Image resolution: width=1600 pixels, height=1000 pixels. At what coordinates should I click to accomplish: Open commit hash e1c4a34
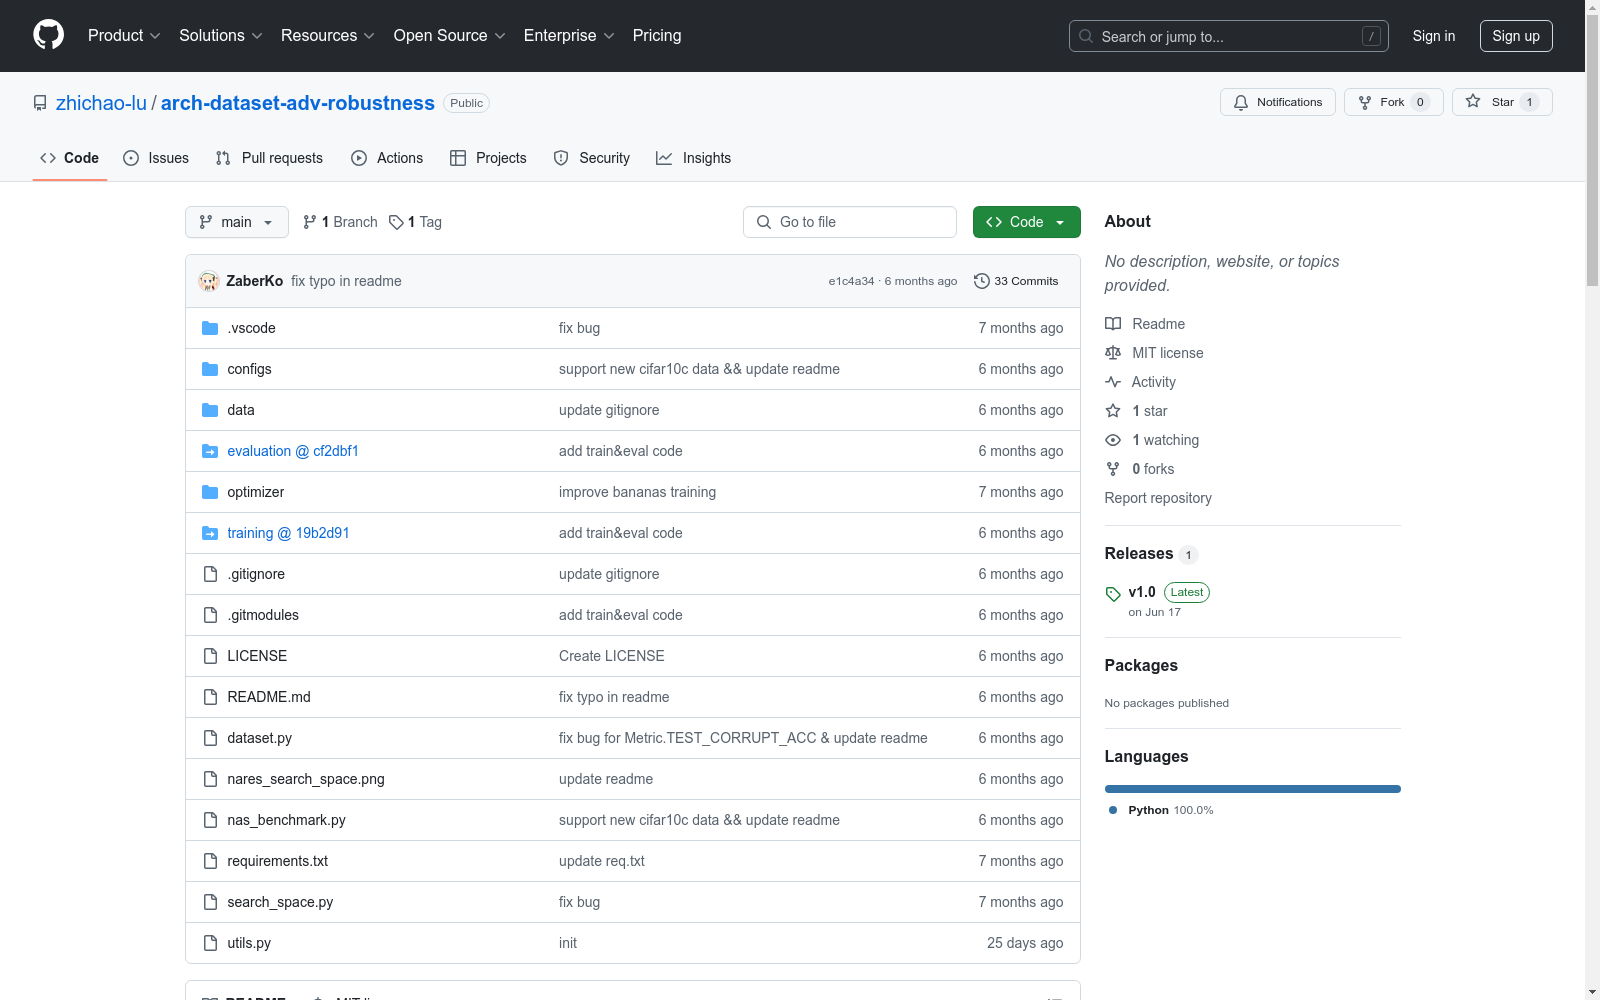851,282
